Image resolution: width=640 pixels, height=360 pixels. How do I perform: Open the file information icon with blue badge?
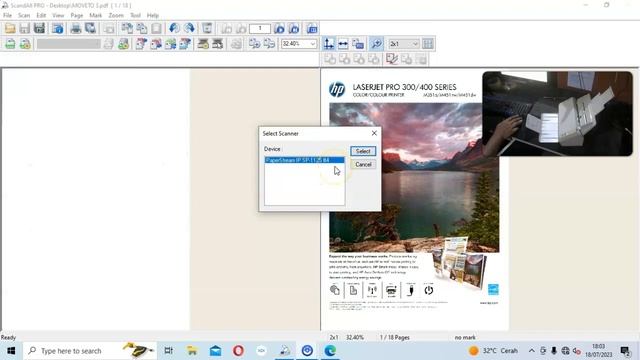pos(58,28)
